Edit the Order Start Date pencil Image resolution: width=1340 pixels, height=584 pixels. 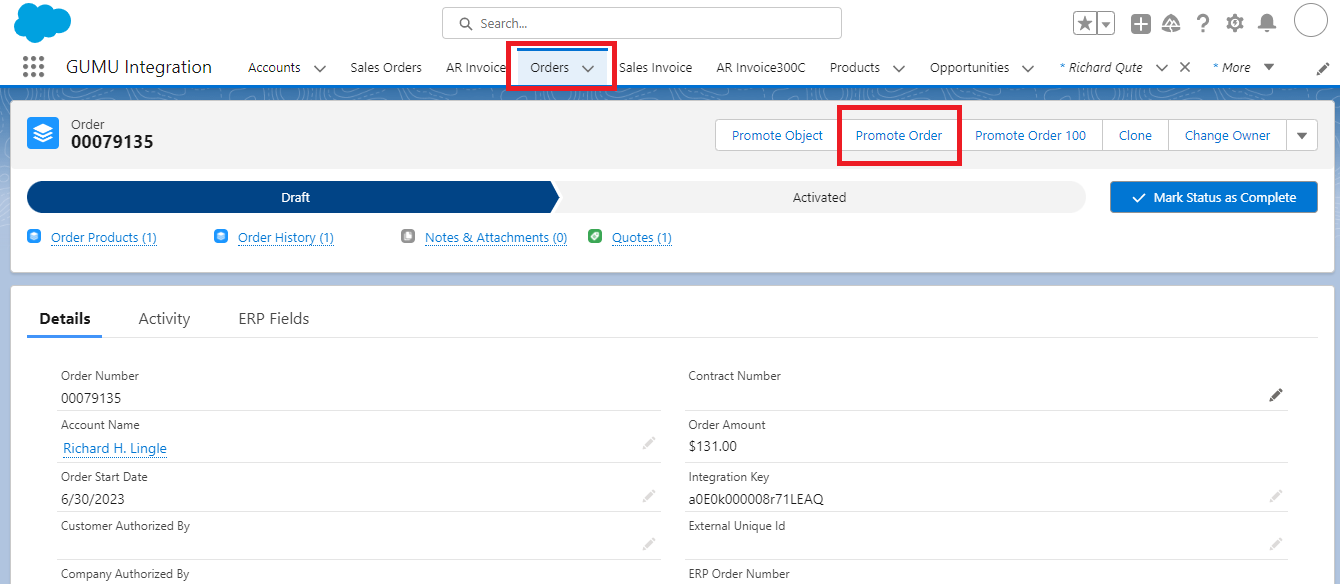pos(649,496)
